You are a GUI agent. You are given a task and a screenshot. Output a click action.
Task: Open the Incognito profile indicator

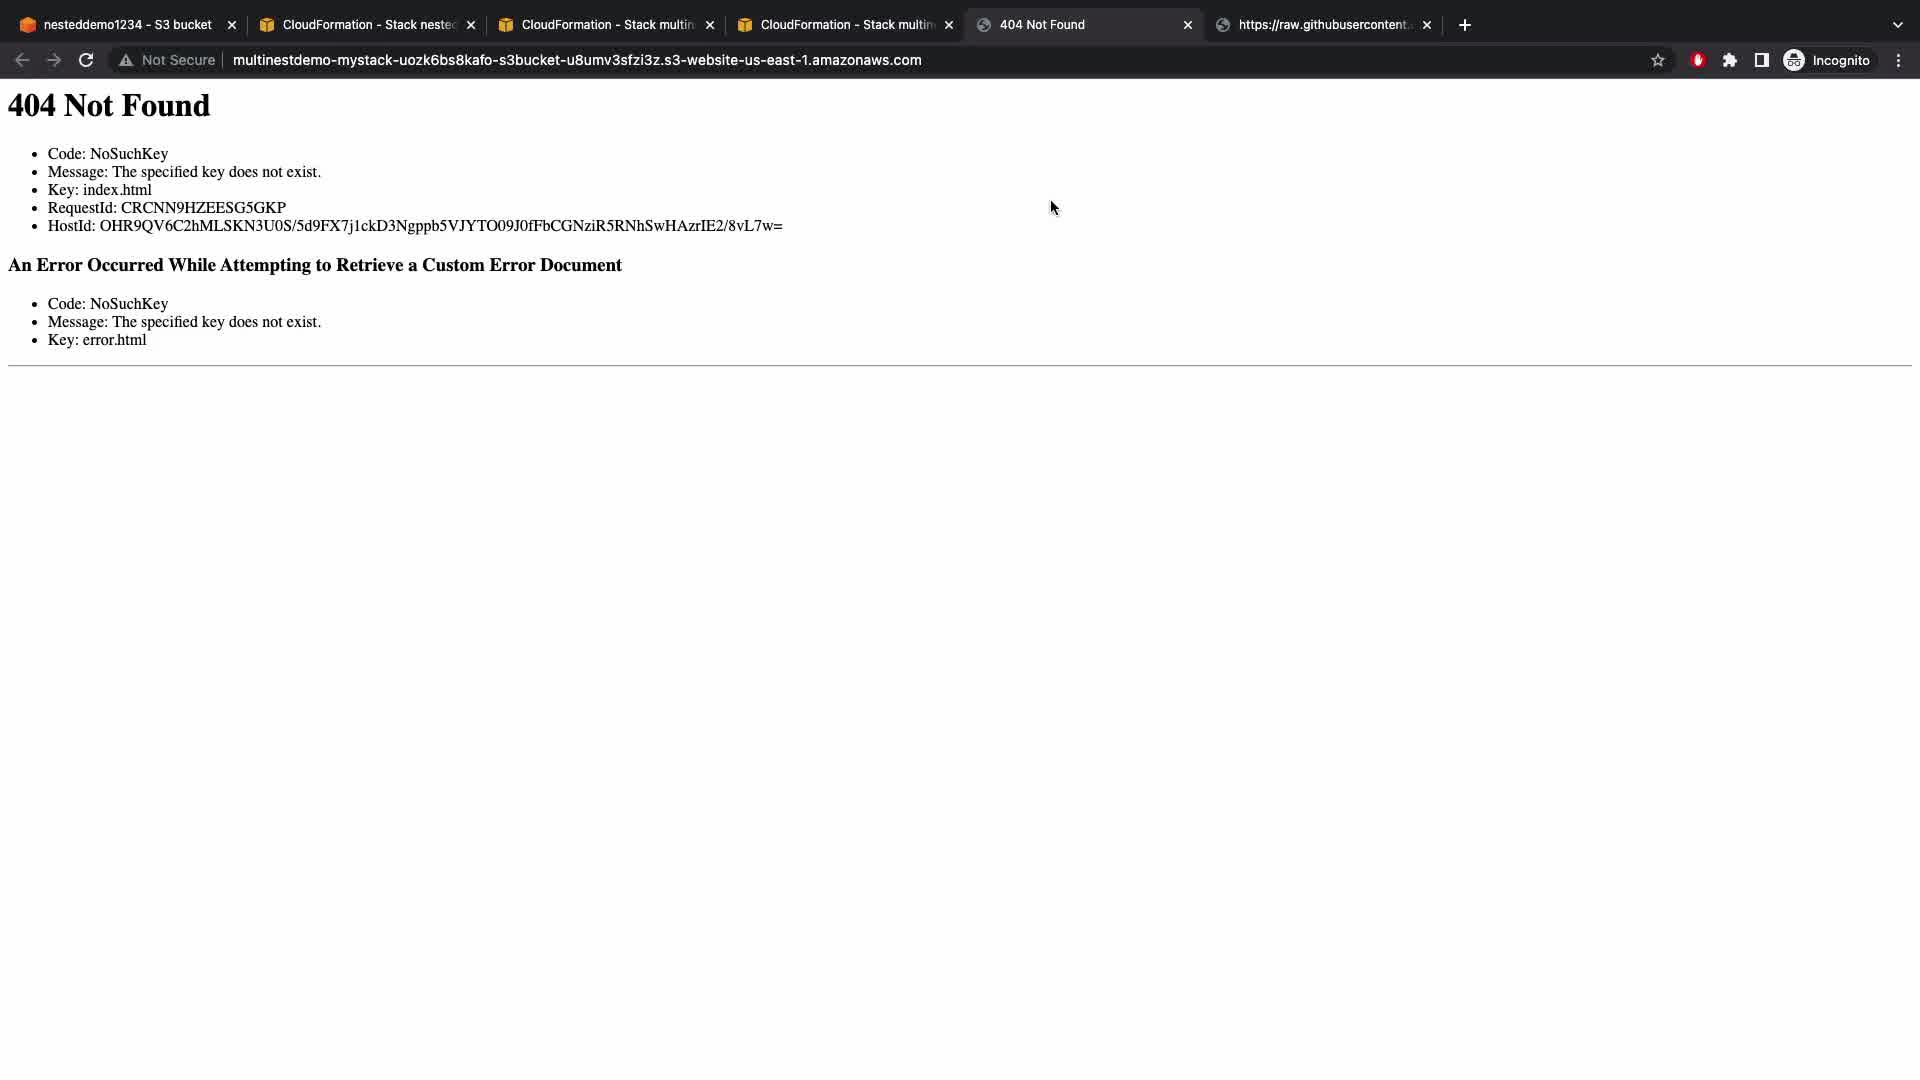click(1827, 60)
